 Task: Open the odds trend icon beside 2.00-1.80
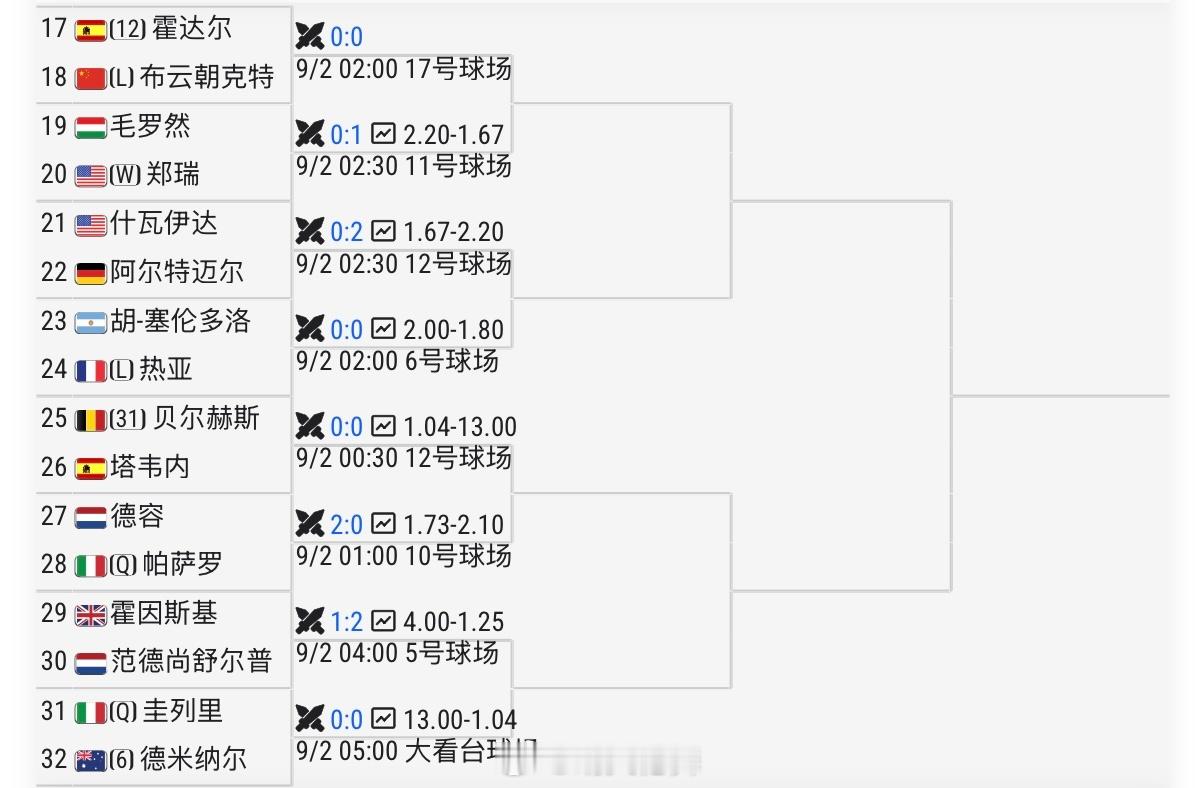click(383, 329)
